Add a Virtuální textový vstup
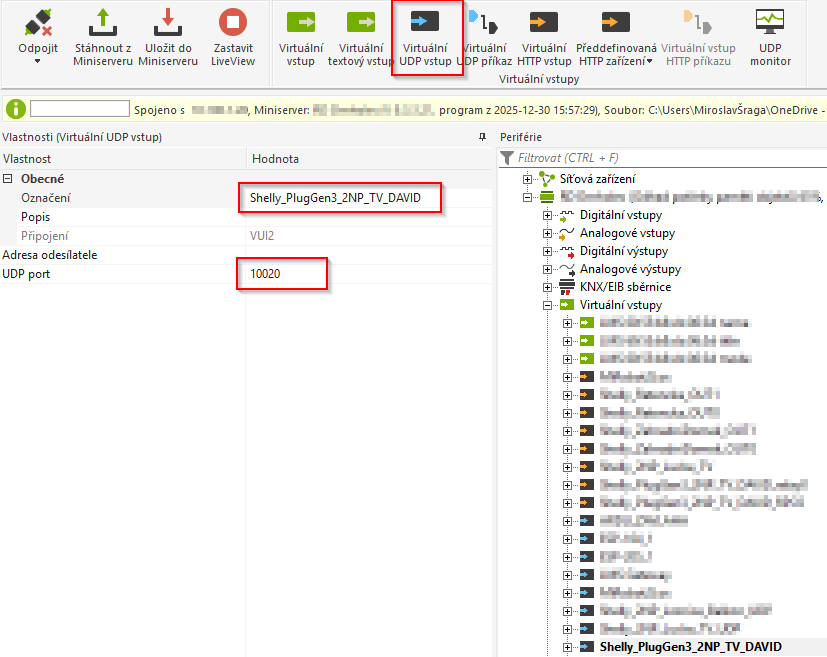 click(360, 23)
